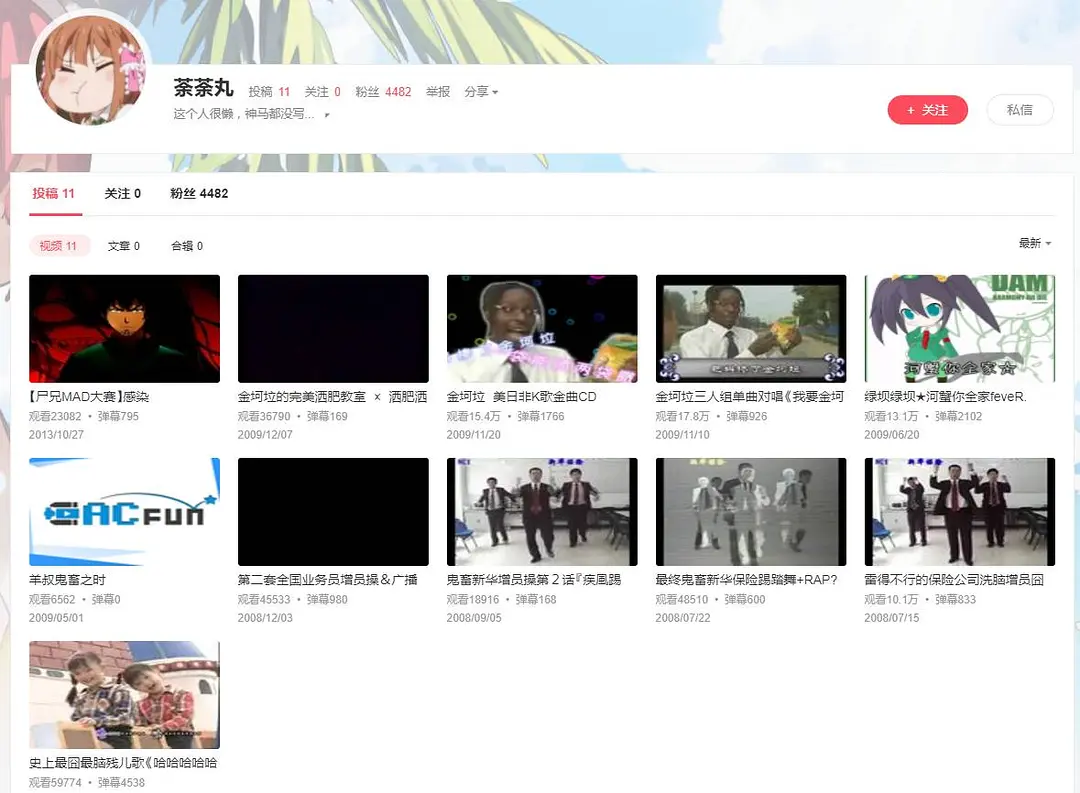
Task: Click the 茶茶丸 profile avatar image
Action: 92,70
